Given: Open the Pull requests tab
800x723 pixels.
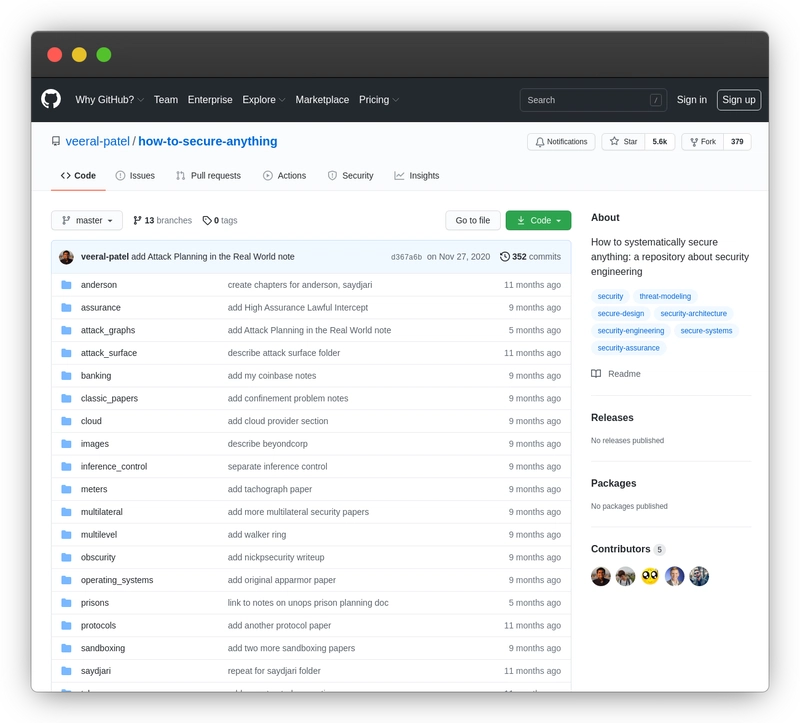Looking at the screenshot, I should tap(208, 176).
